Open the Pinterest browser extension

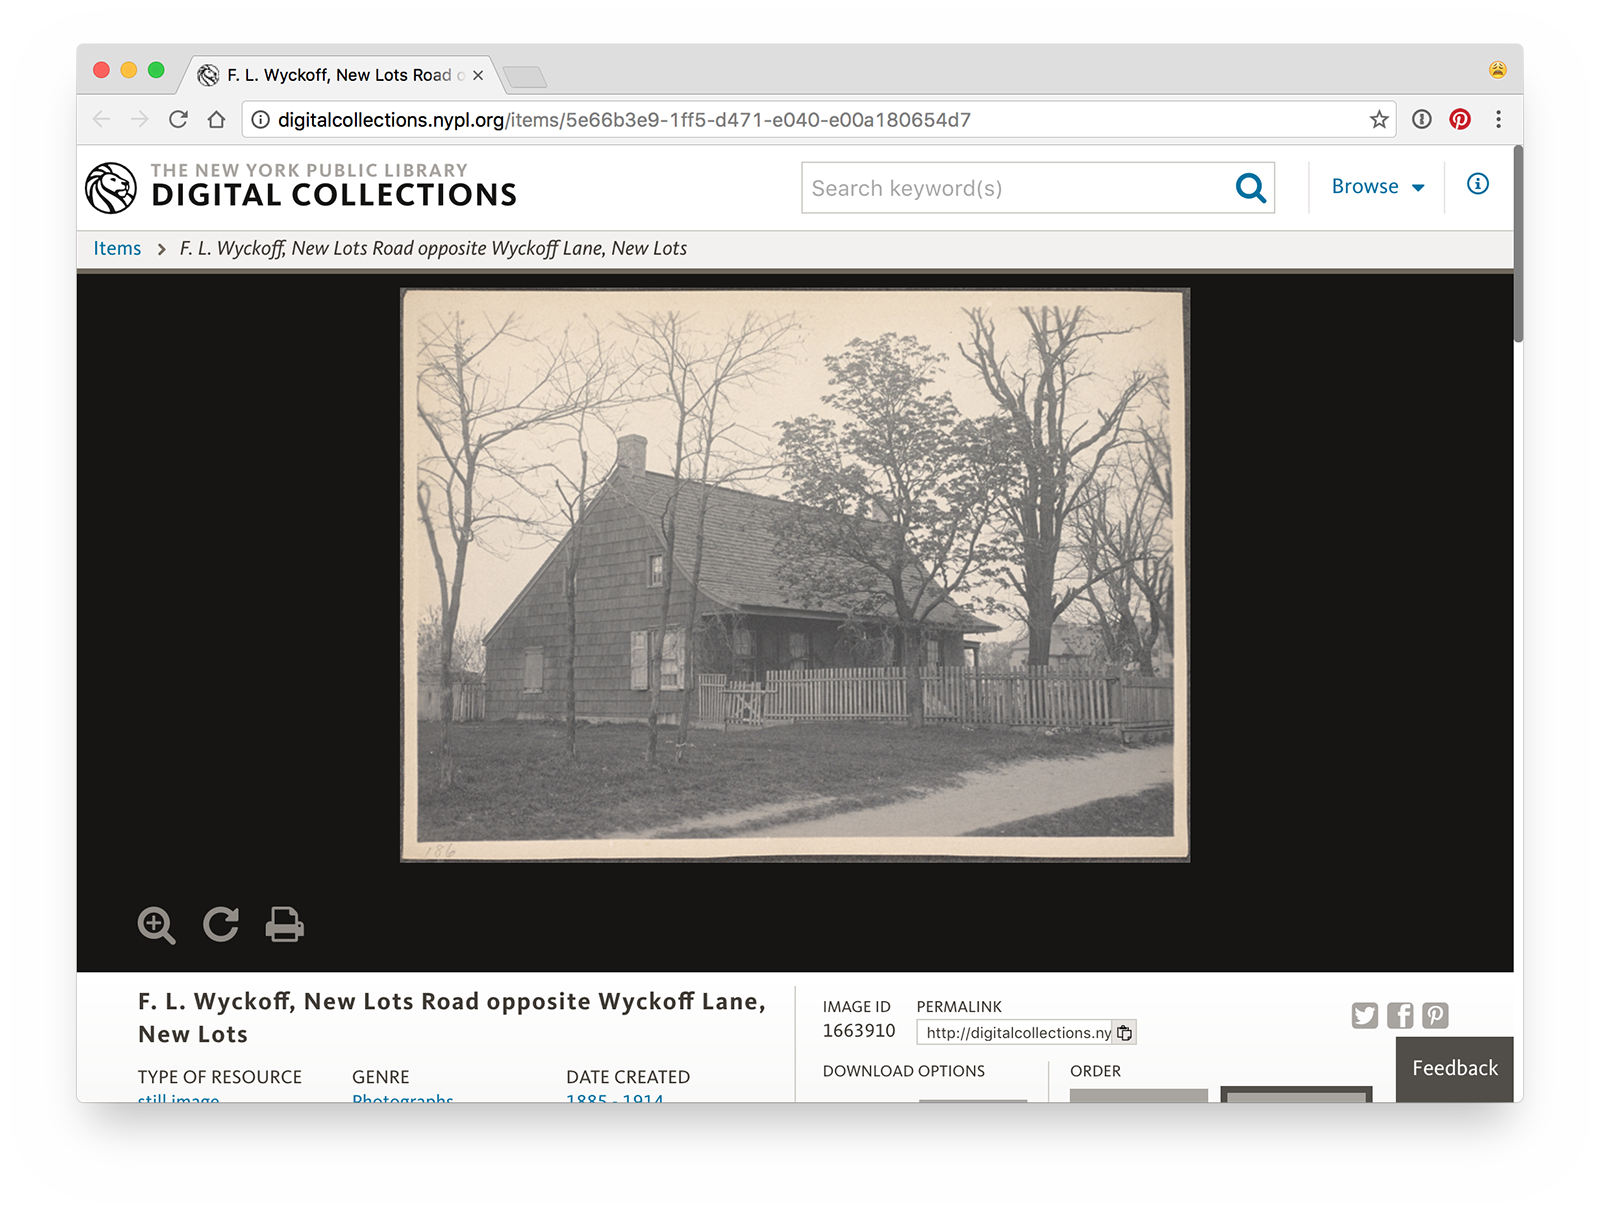click(1460, 120)
